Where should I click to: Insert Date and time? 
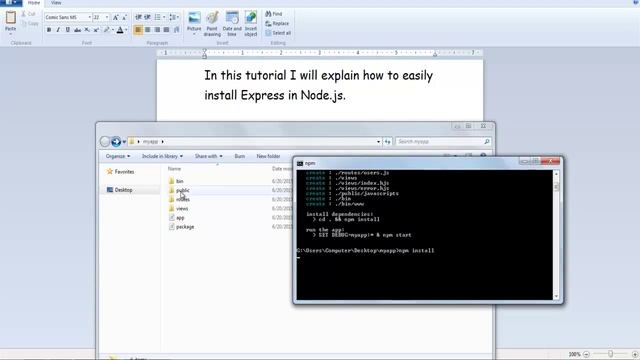(x=232, y=23)
